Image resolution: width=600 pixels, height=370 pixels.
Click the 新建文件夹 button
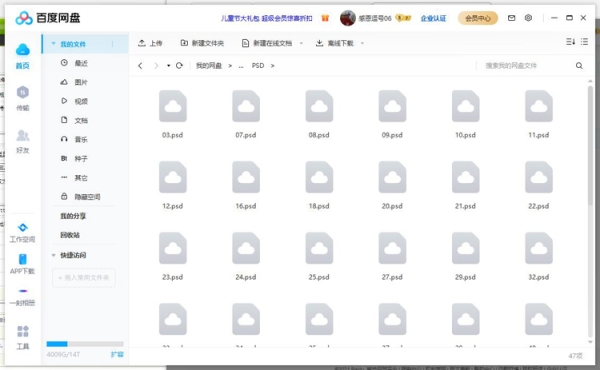pos(202,43)
